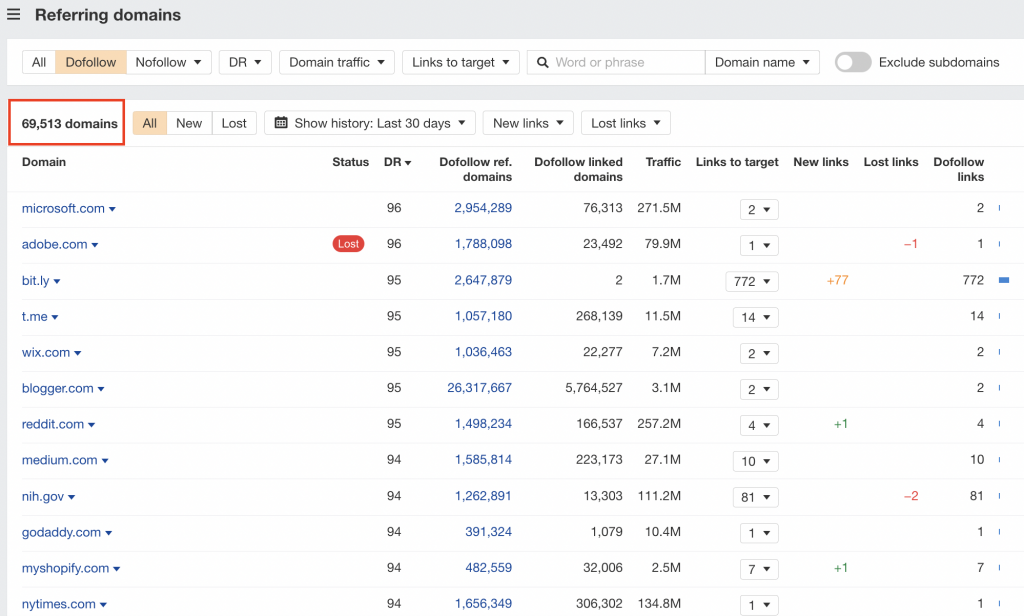
Task: Click the blue bar for bit.ly
Action: click(x=1004, y=280)
